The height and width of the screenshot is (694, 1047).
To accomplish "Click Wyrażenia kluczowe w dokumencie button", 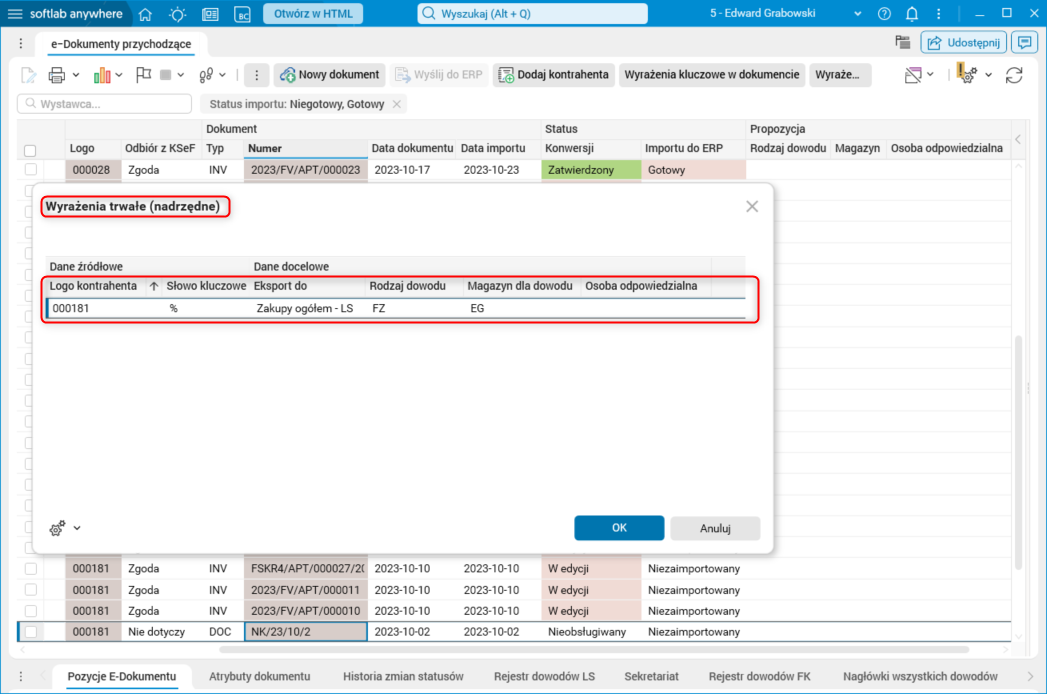I will pyautogui.click(x=712, y=75).
